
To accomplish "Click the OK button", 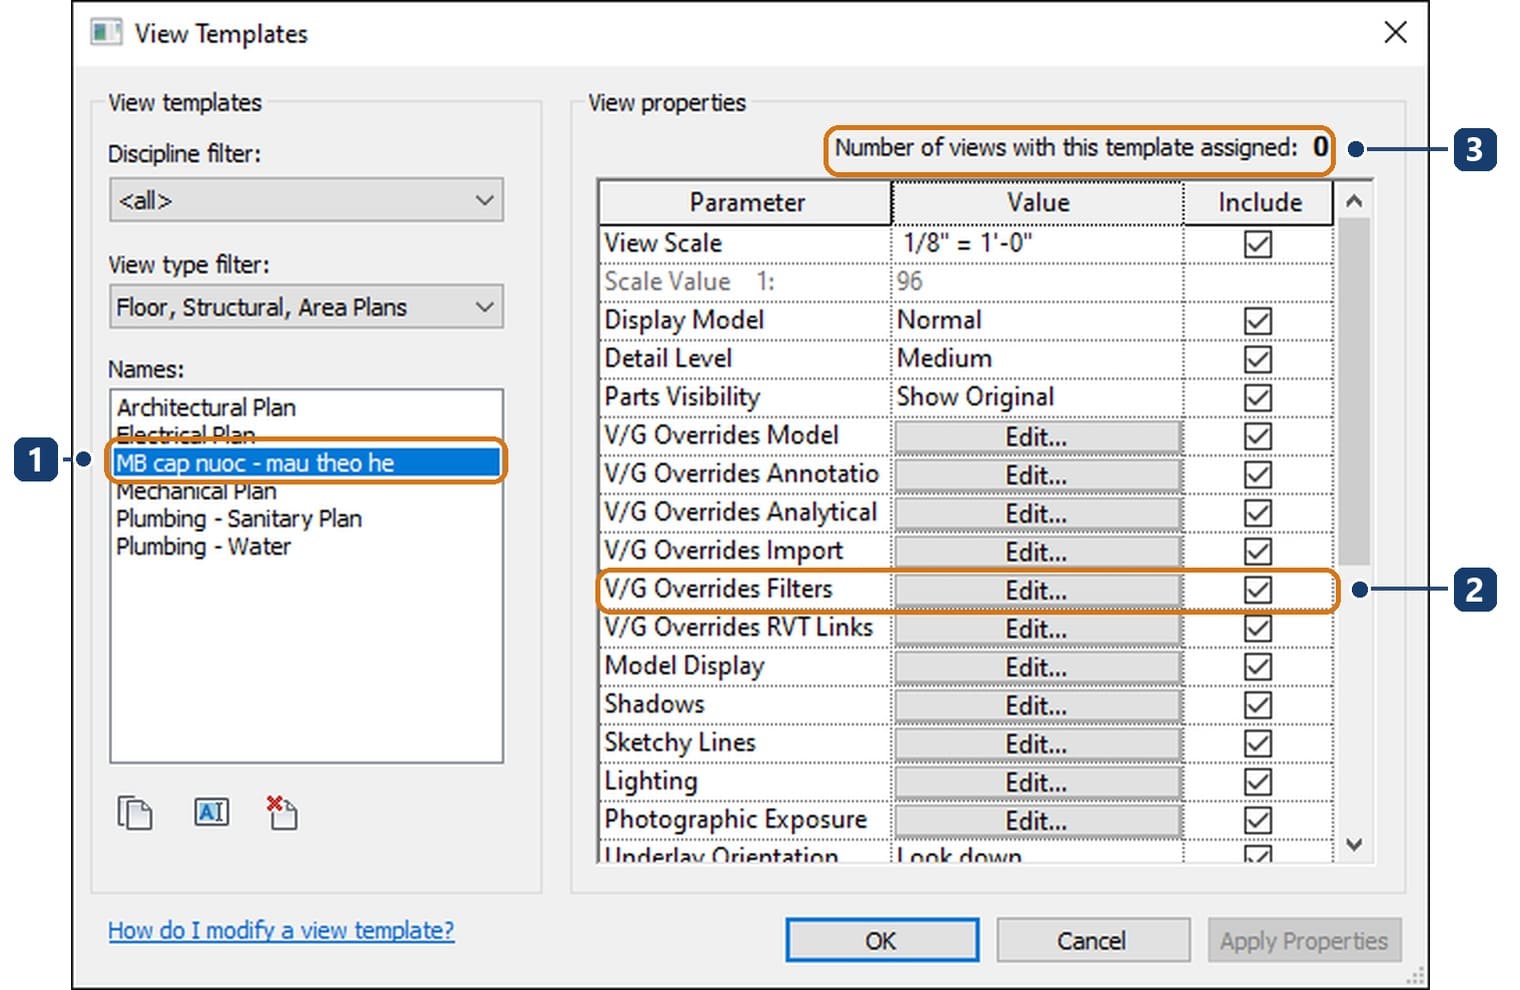I will 882,941.
